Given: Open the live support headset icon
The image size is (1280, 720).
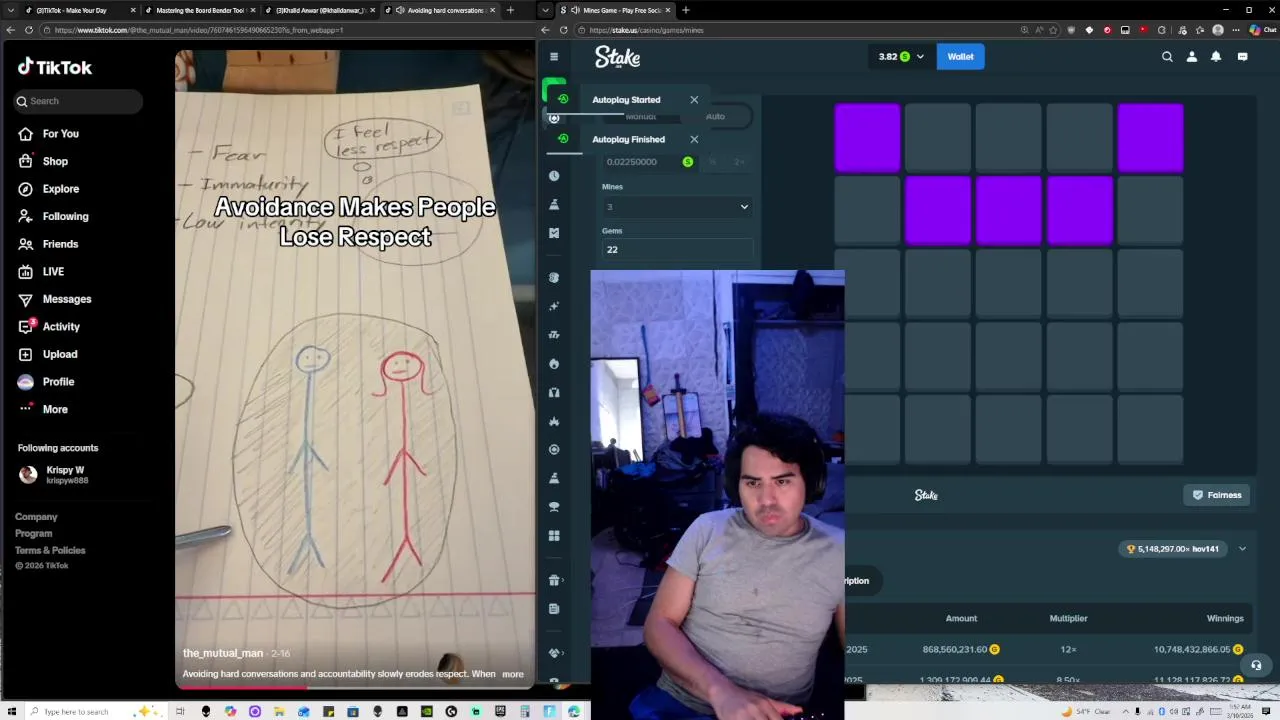Looking at the screenshot, I should tap(1256, 665).
